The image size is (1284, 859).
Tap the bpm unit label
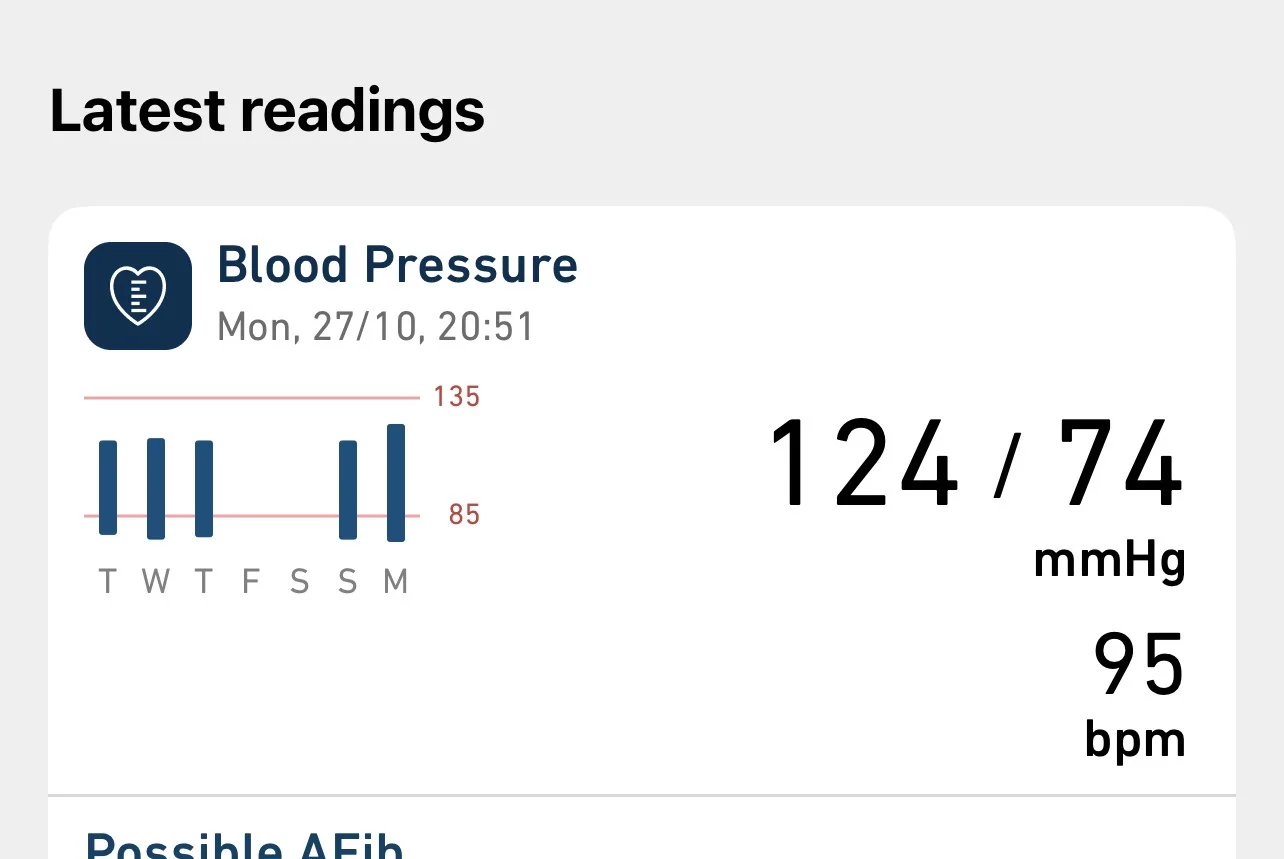(x=1135, y=740)
